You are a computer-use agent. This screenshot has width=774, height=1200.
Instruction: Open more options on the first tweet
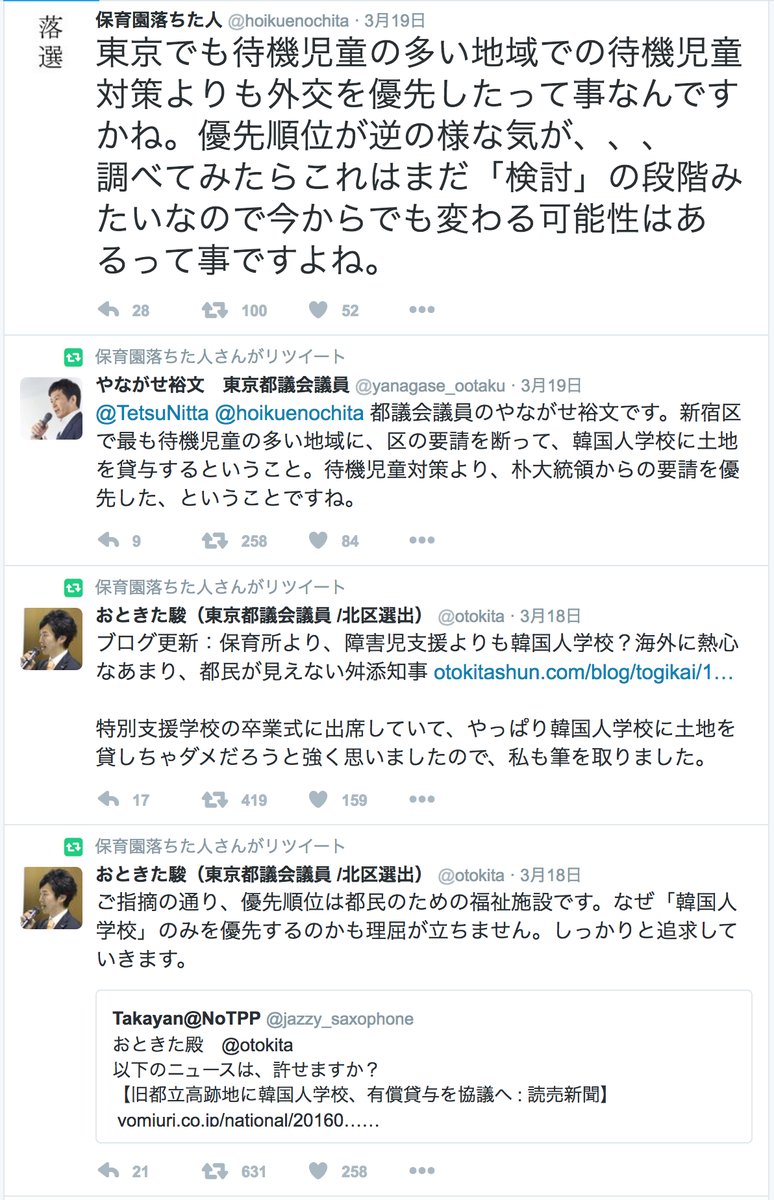pyautogui.click(x=421, y=310)
